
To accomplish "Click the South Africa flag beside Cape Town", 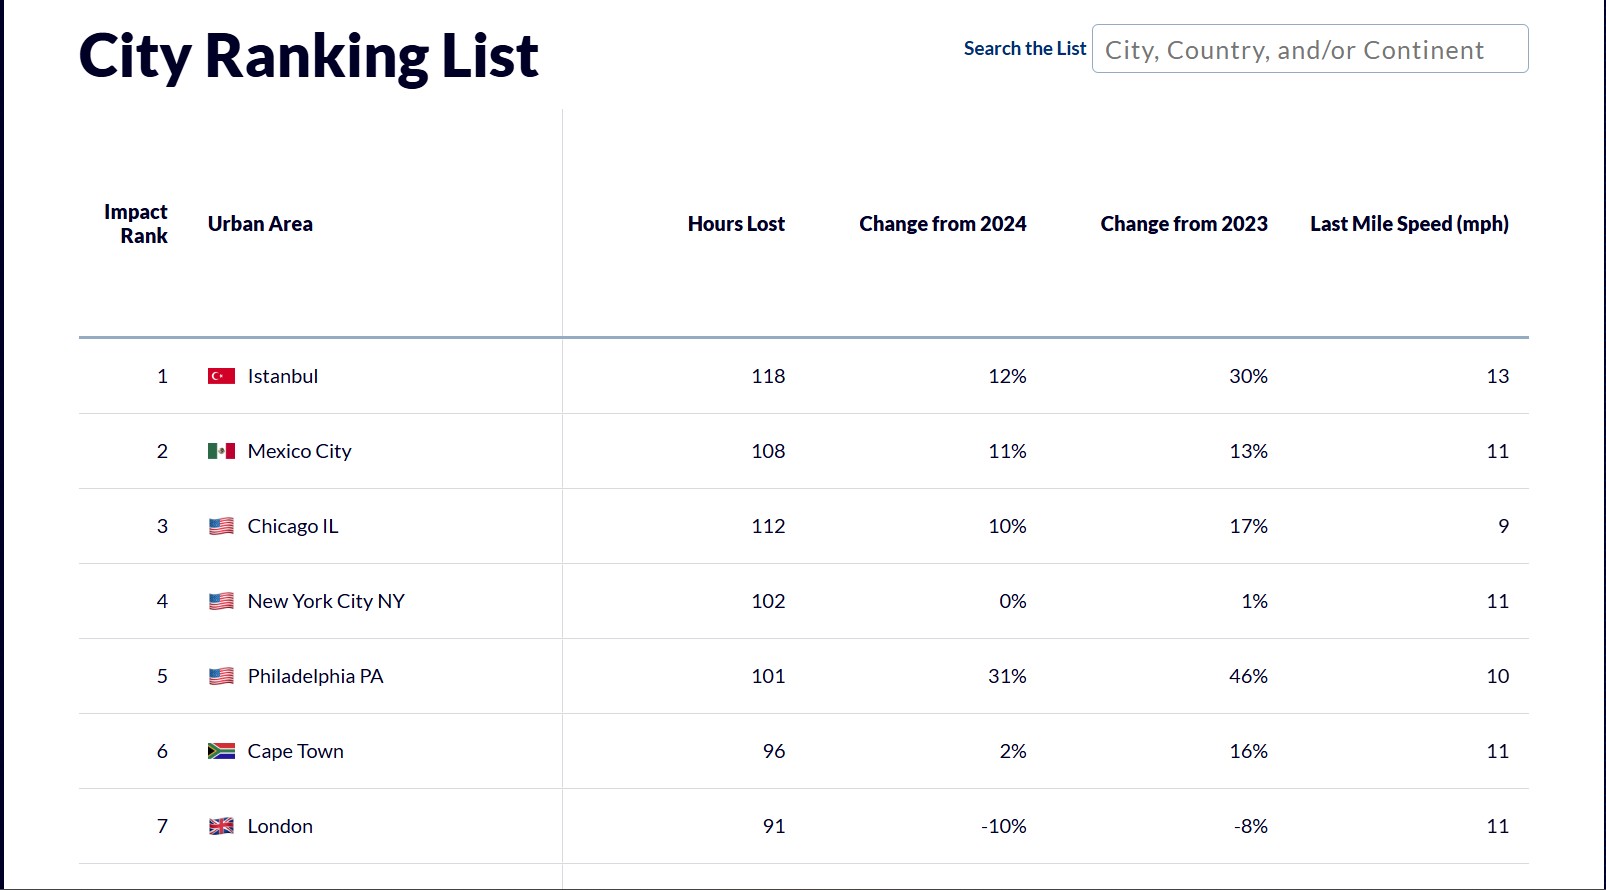I will click(221, 751).
